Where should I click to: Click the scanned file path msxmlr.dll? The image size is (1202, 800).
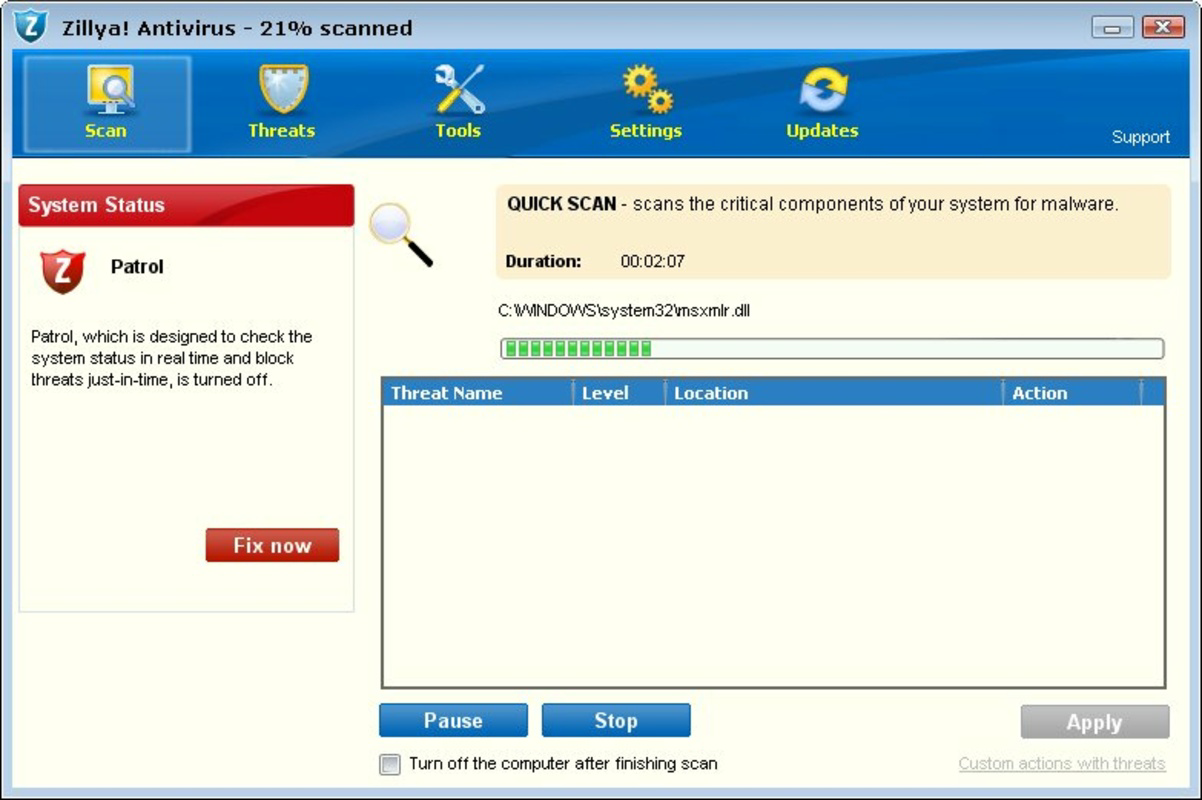624,310
